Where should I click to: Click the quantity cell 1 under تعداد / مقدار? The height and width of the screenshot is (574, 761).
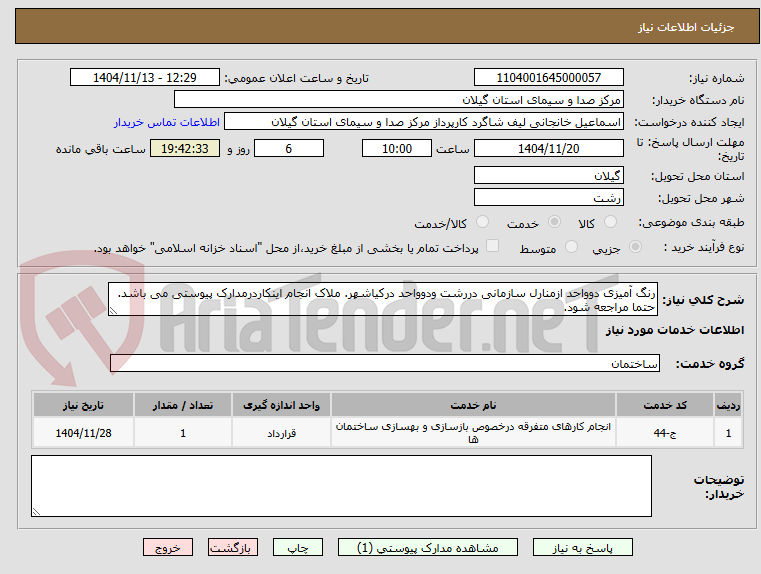click(183, 433)
